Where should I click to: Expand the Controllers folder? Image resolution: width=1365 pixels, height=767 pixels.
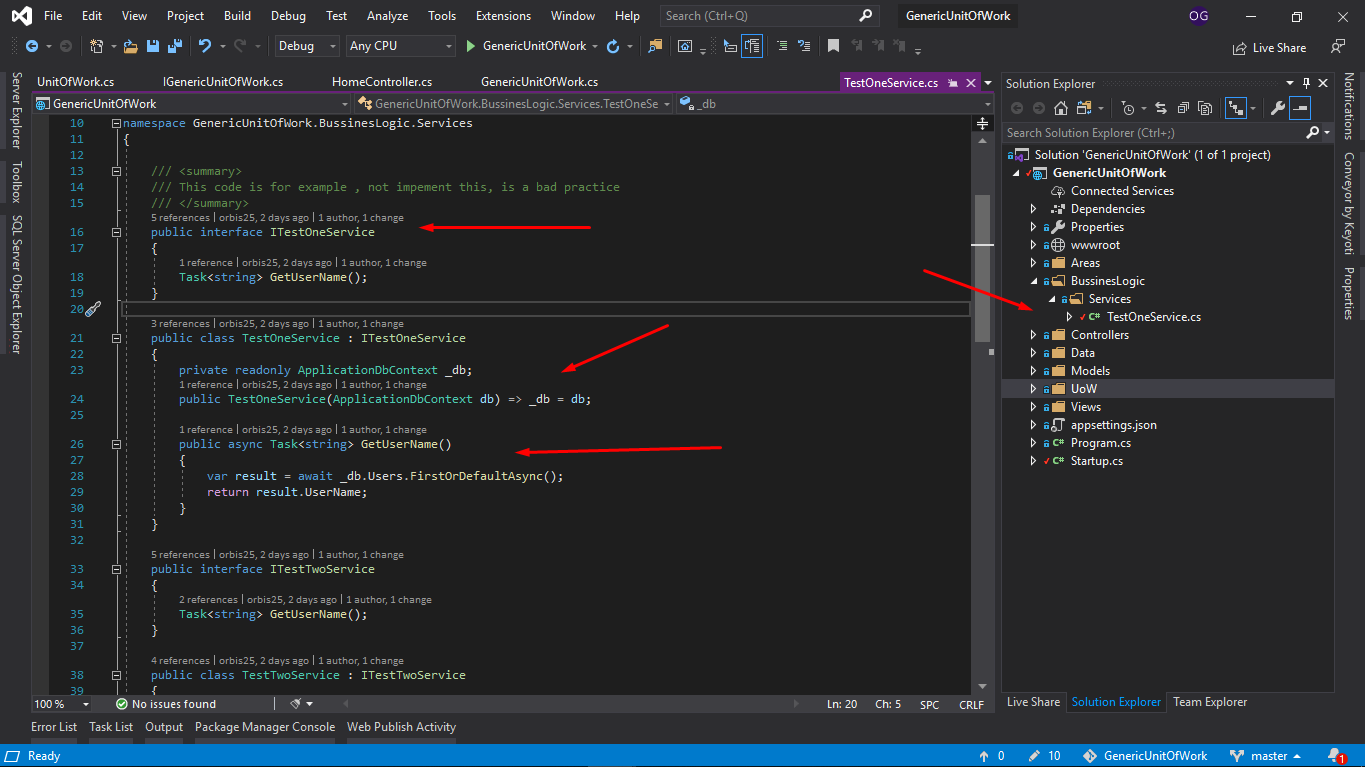point(1033,334)
